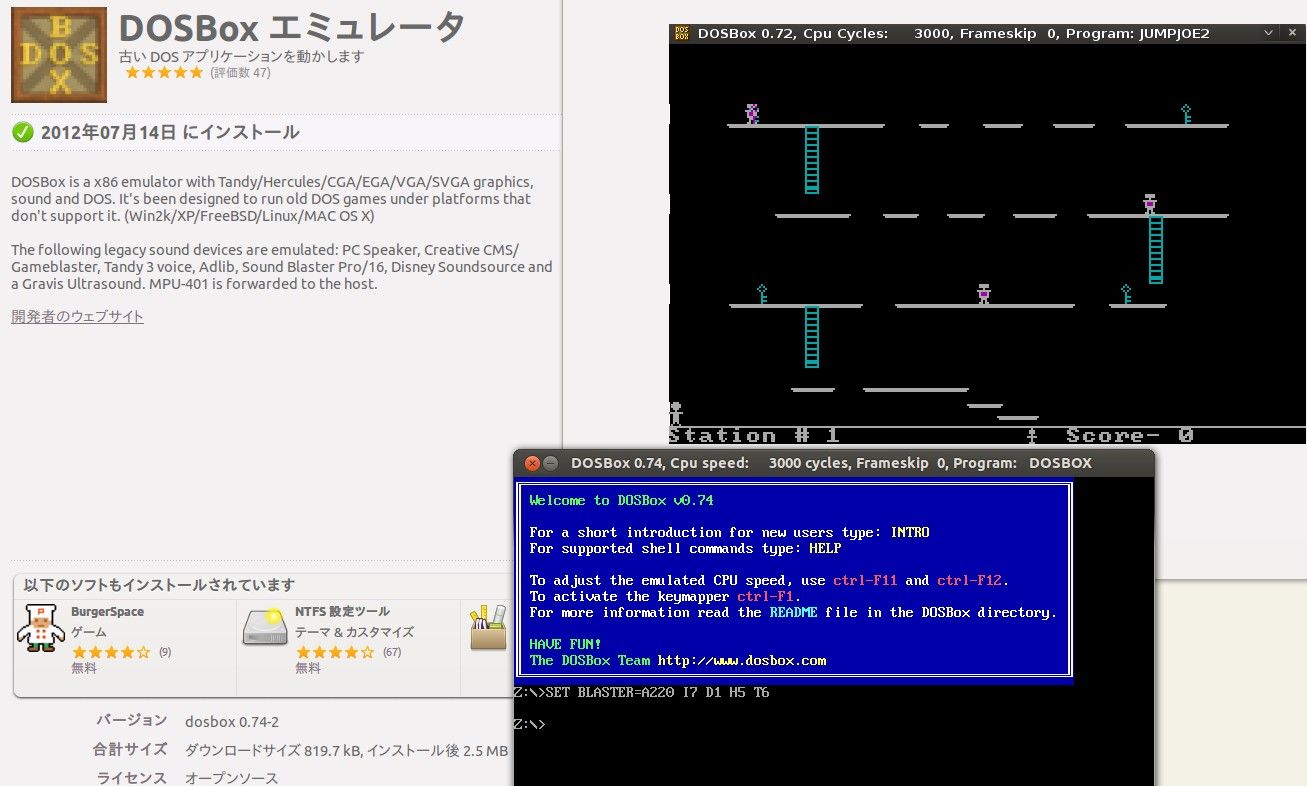1307x786 pixels.
Task: Click the ゲーム category label
Action: [89, 632]
